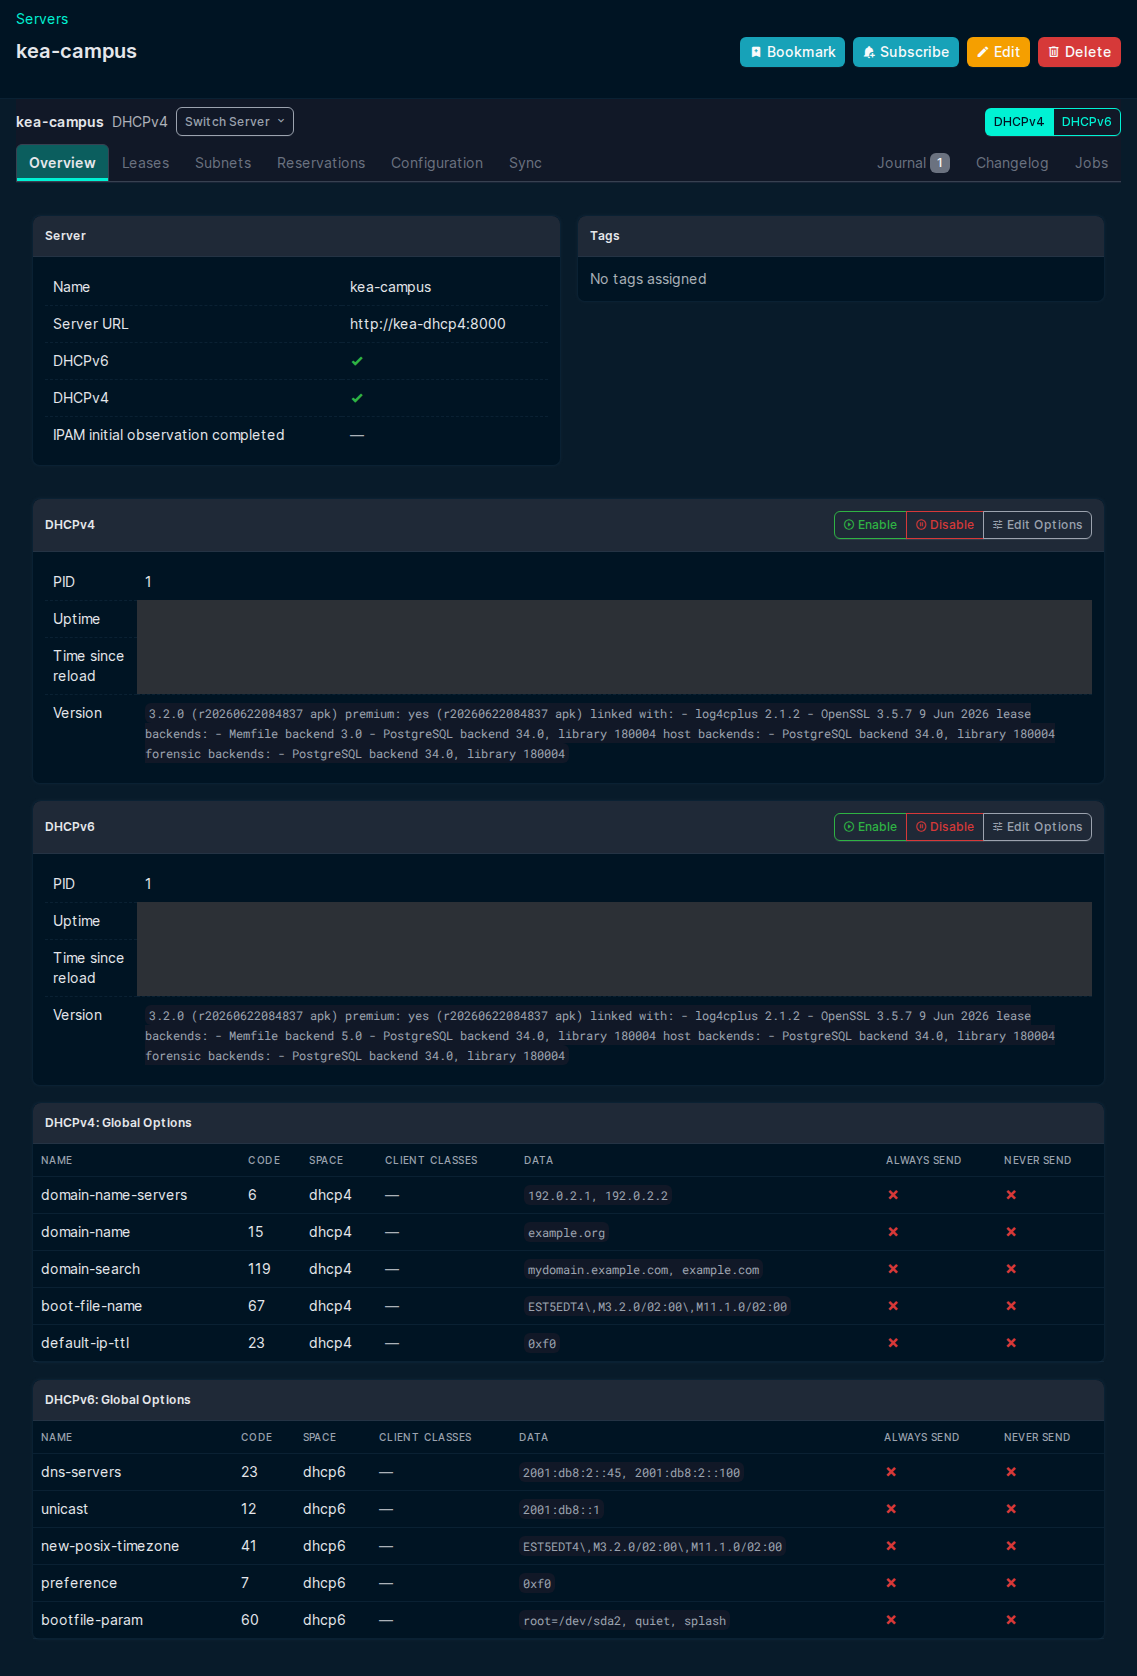Click the NAME header in DHCPv4 Global Options
The height and width of the screenshot is (1676, 1137).
tap(57, 1160)
